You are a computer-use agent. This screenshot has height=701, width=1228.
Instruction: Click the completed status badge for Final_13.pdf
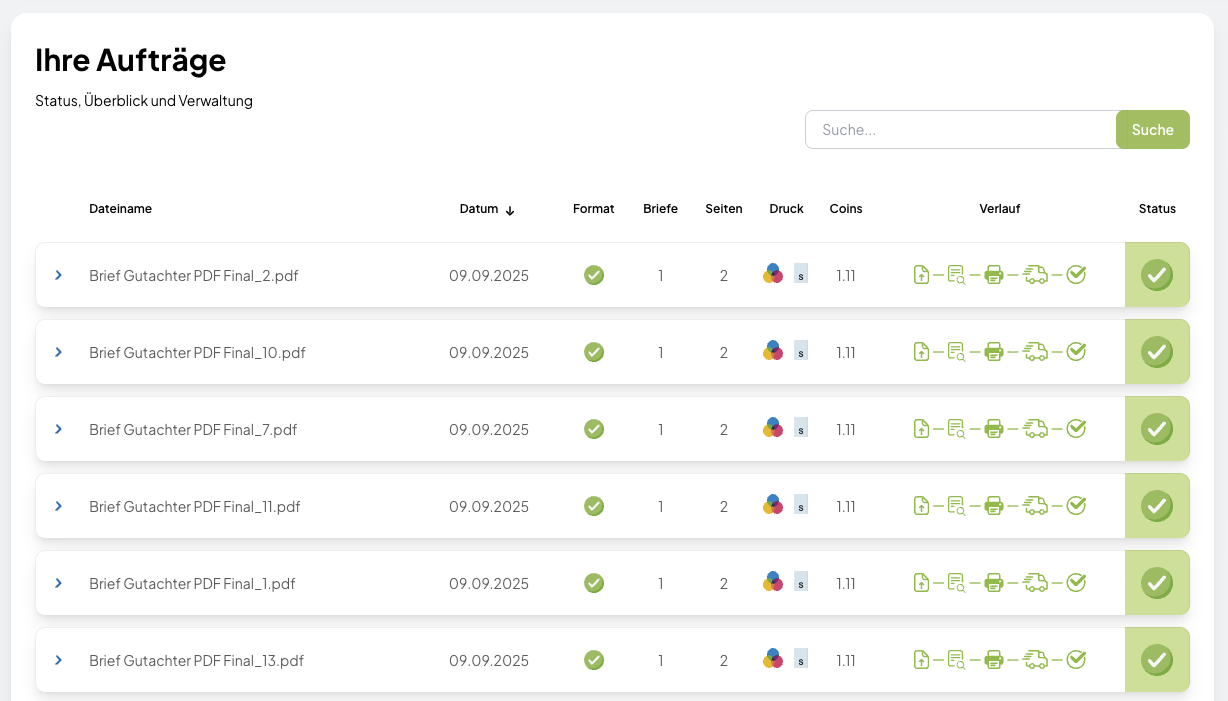1157,660
